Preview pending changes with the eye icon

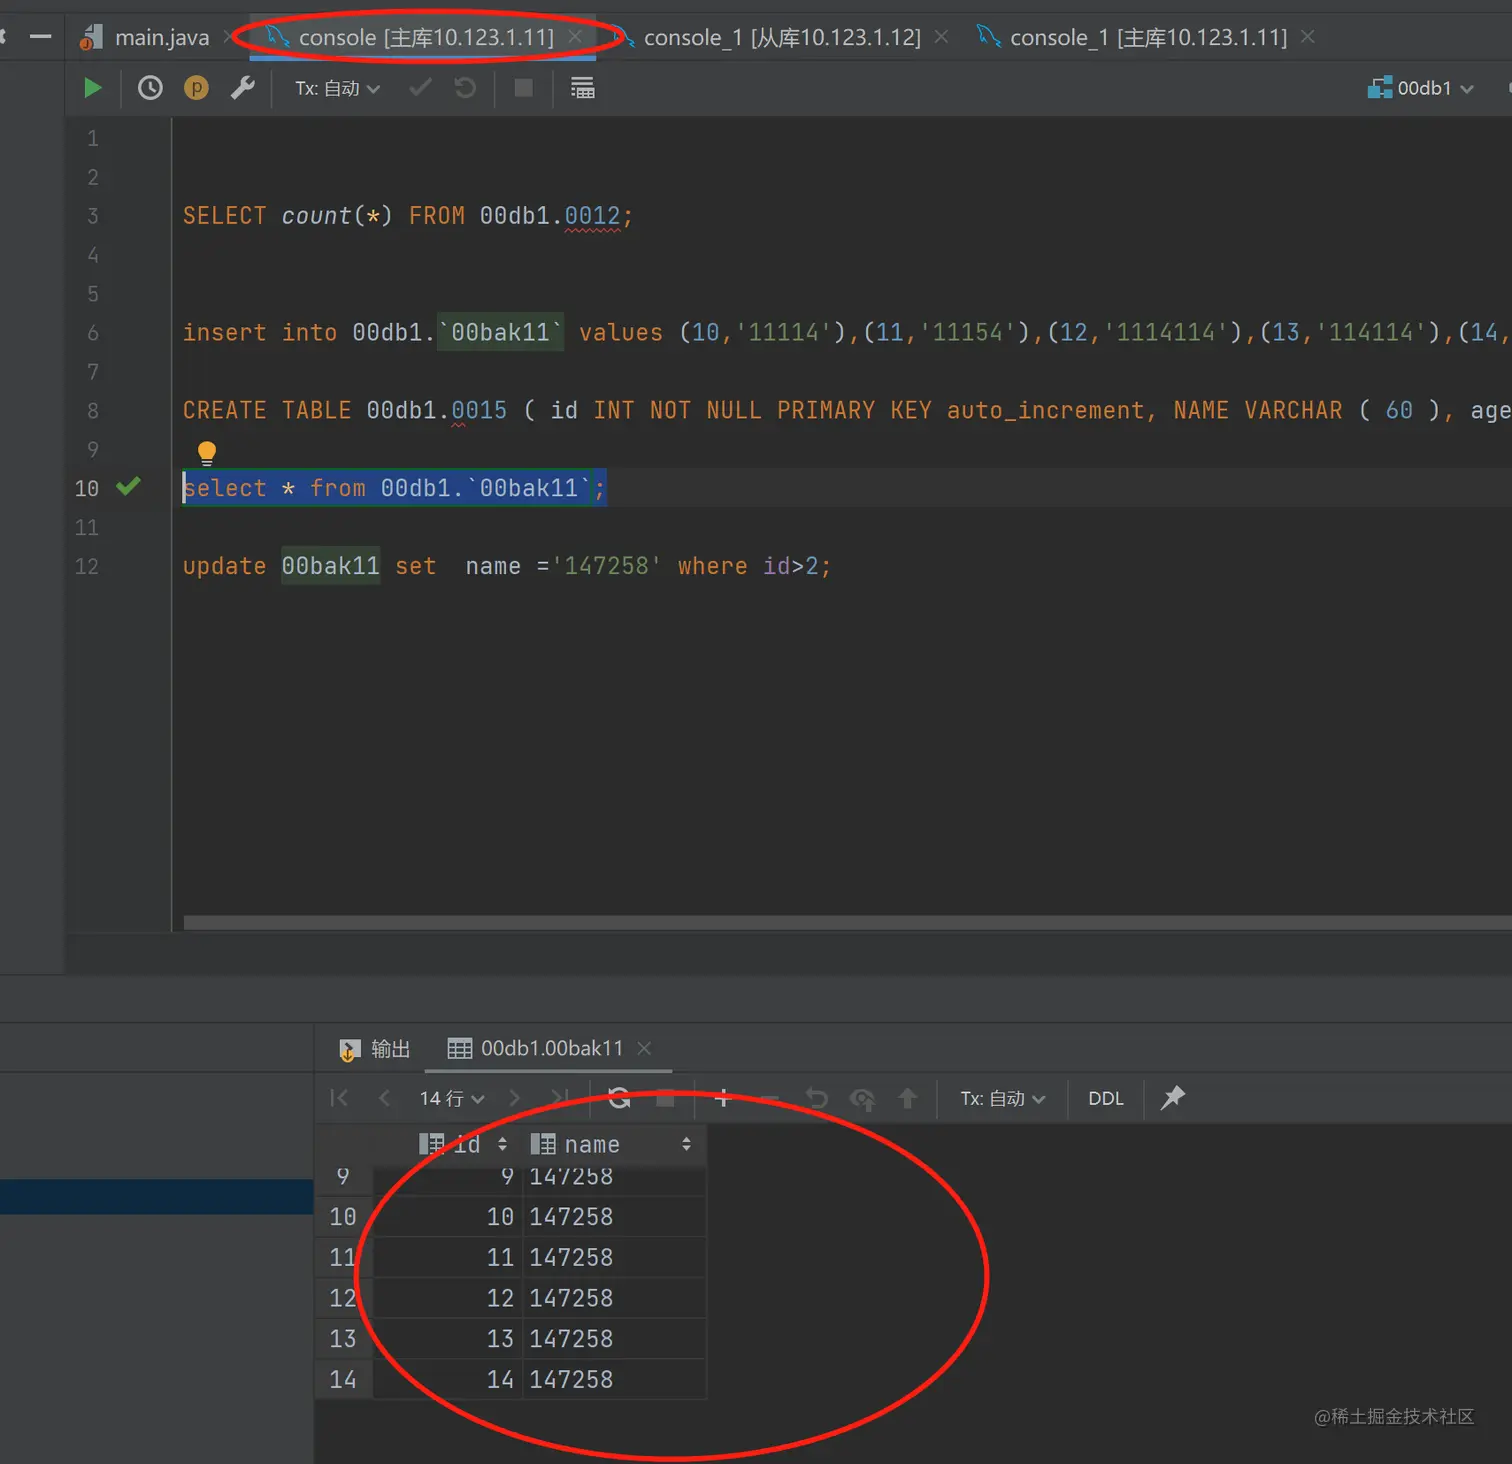[x=862, y=1098]
